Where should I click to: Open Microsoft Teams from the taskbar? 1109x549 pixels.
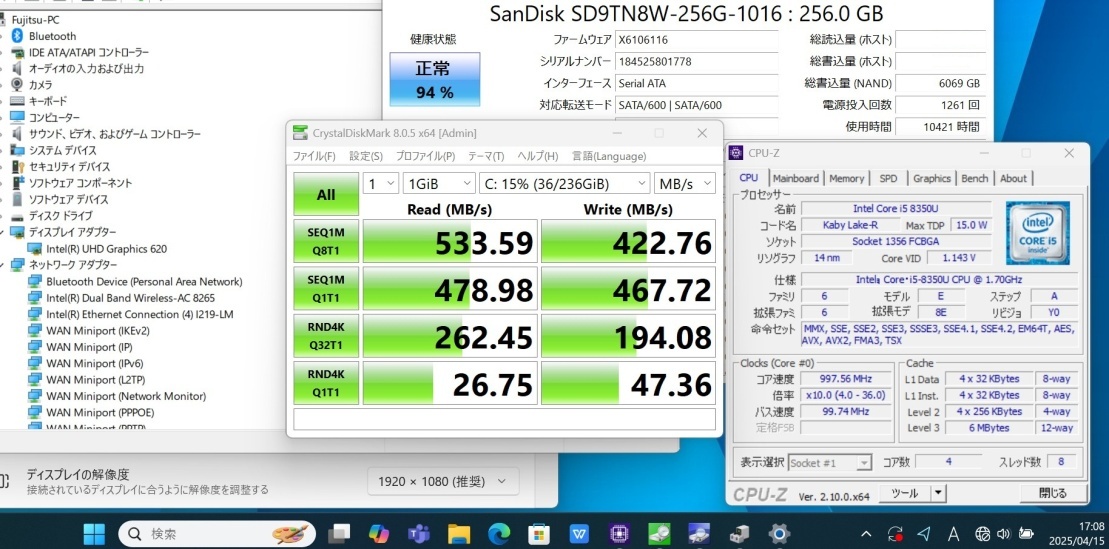[x=419, y=533]
